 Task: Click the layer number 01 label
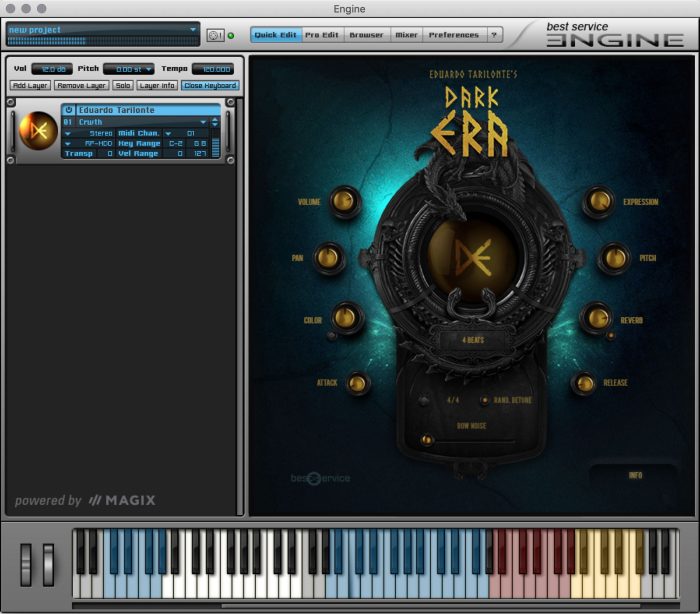68,122
